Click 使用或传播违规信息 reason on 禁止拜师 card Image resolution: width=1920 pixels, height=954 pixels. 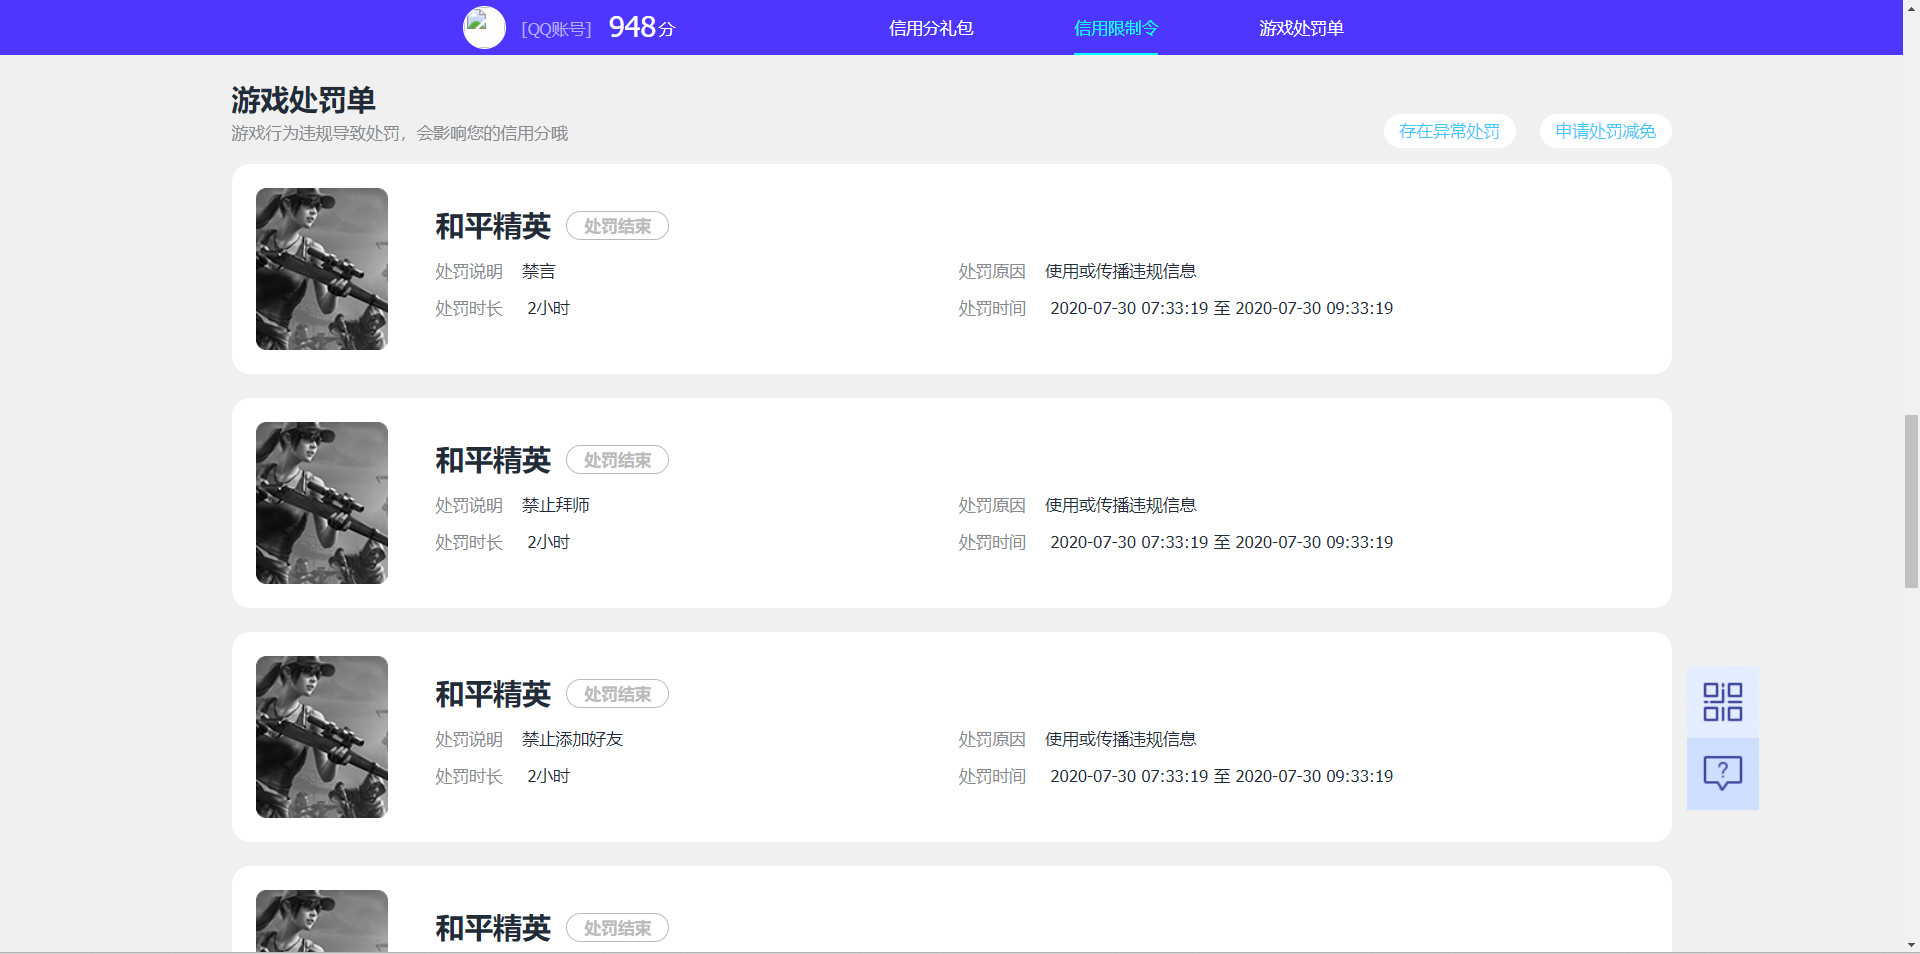pos(1120,505)
